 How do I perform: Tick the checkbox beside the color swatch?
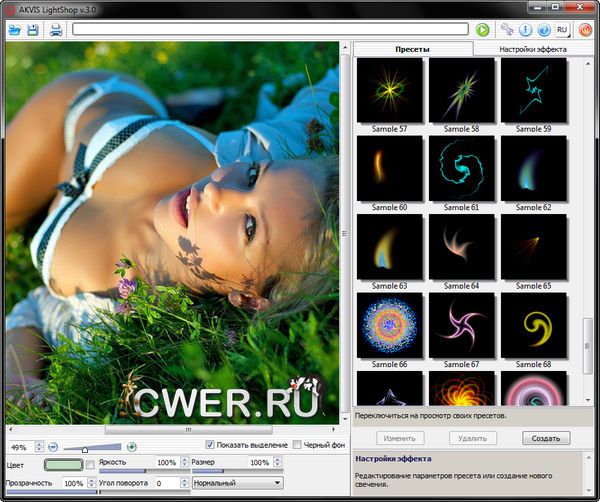[x=90, y=464]
